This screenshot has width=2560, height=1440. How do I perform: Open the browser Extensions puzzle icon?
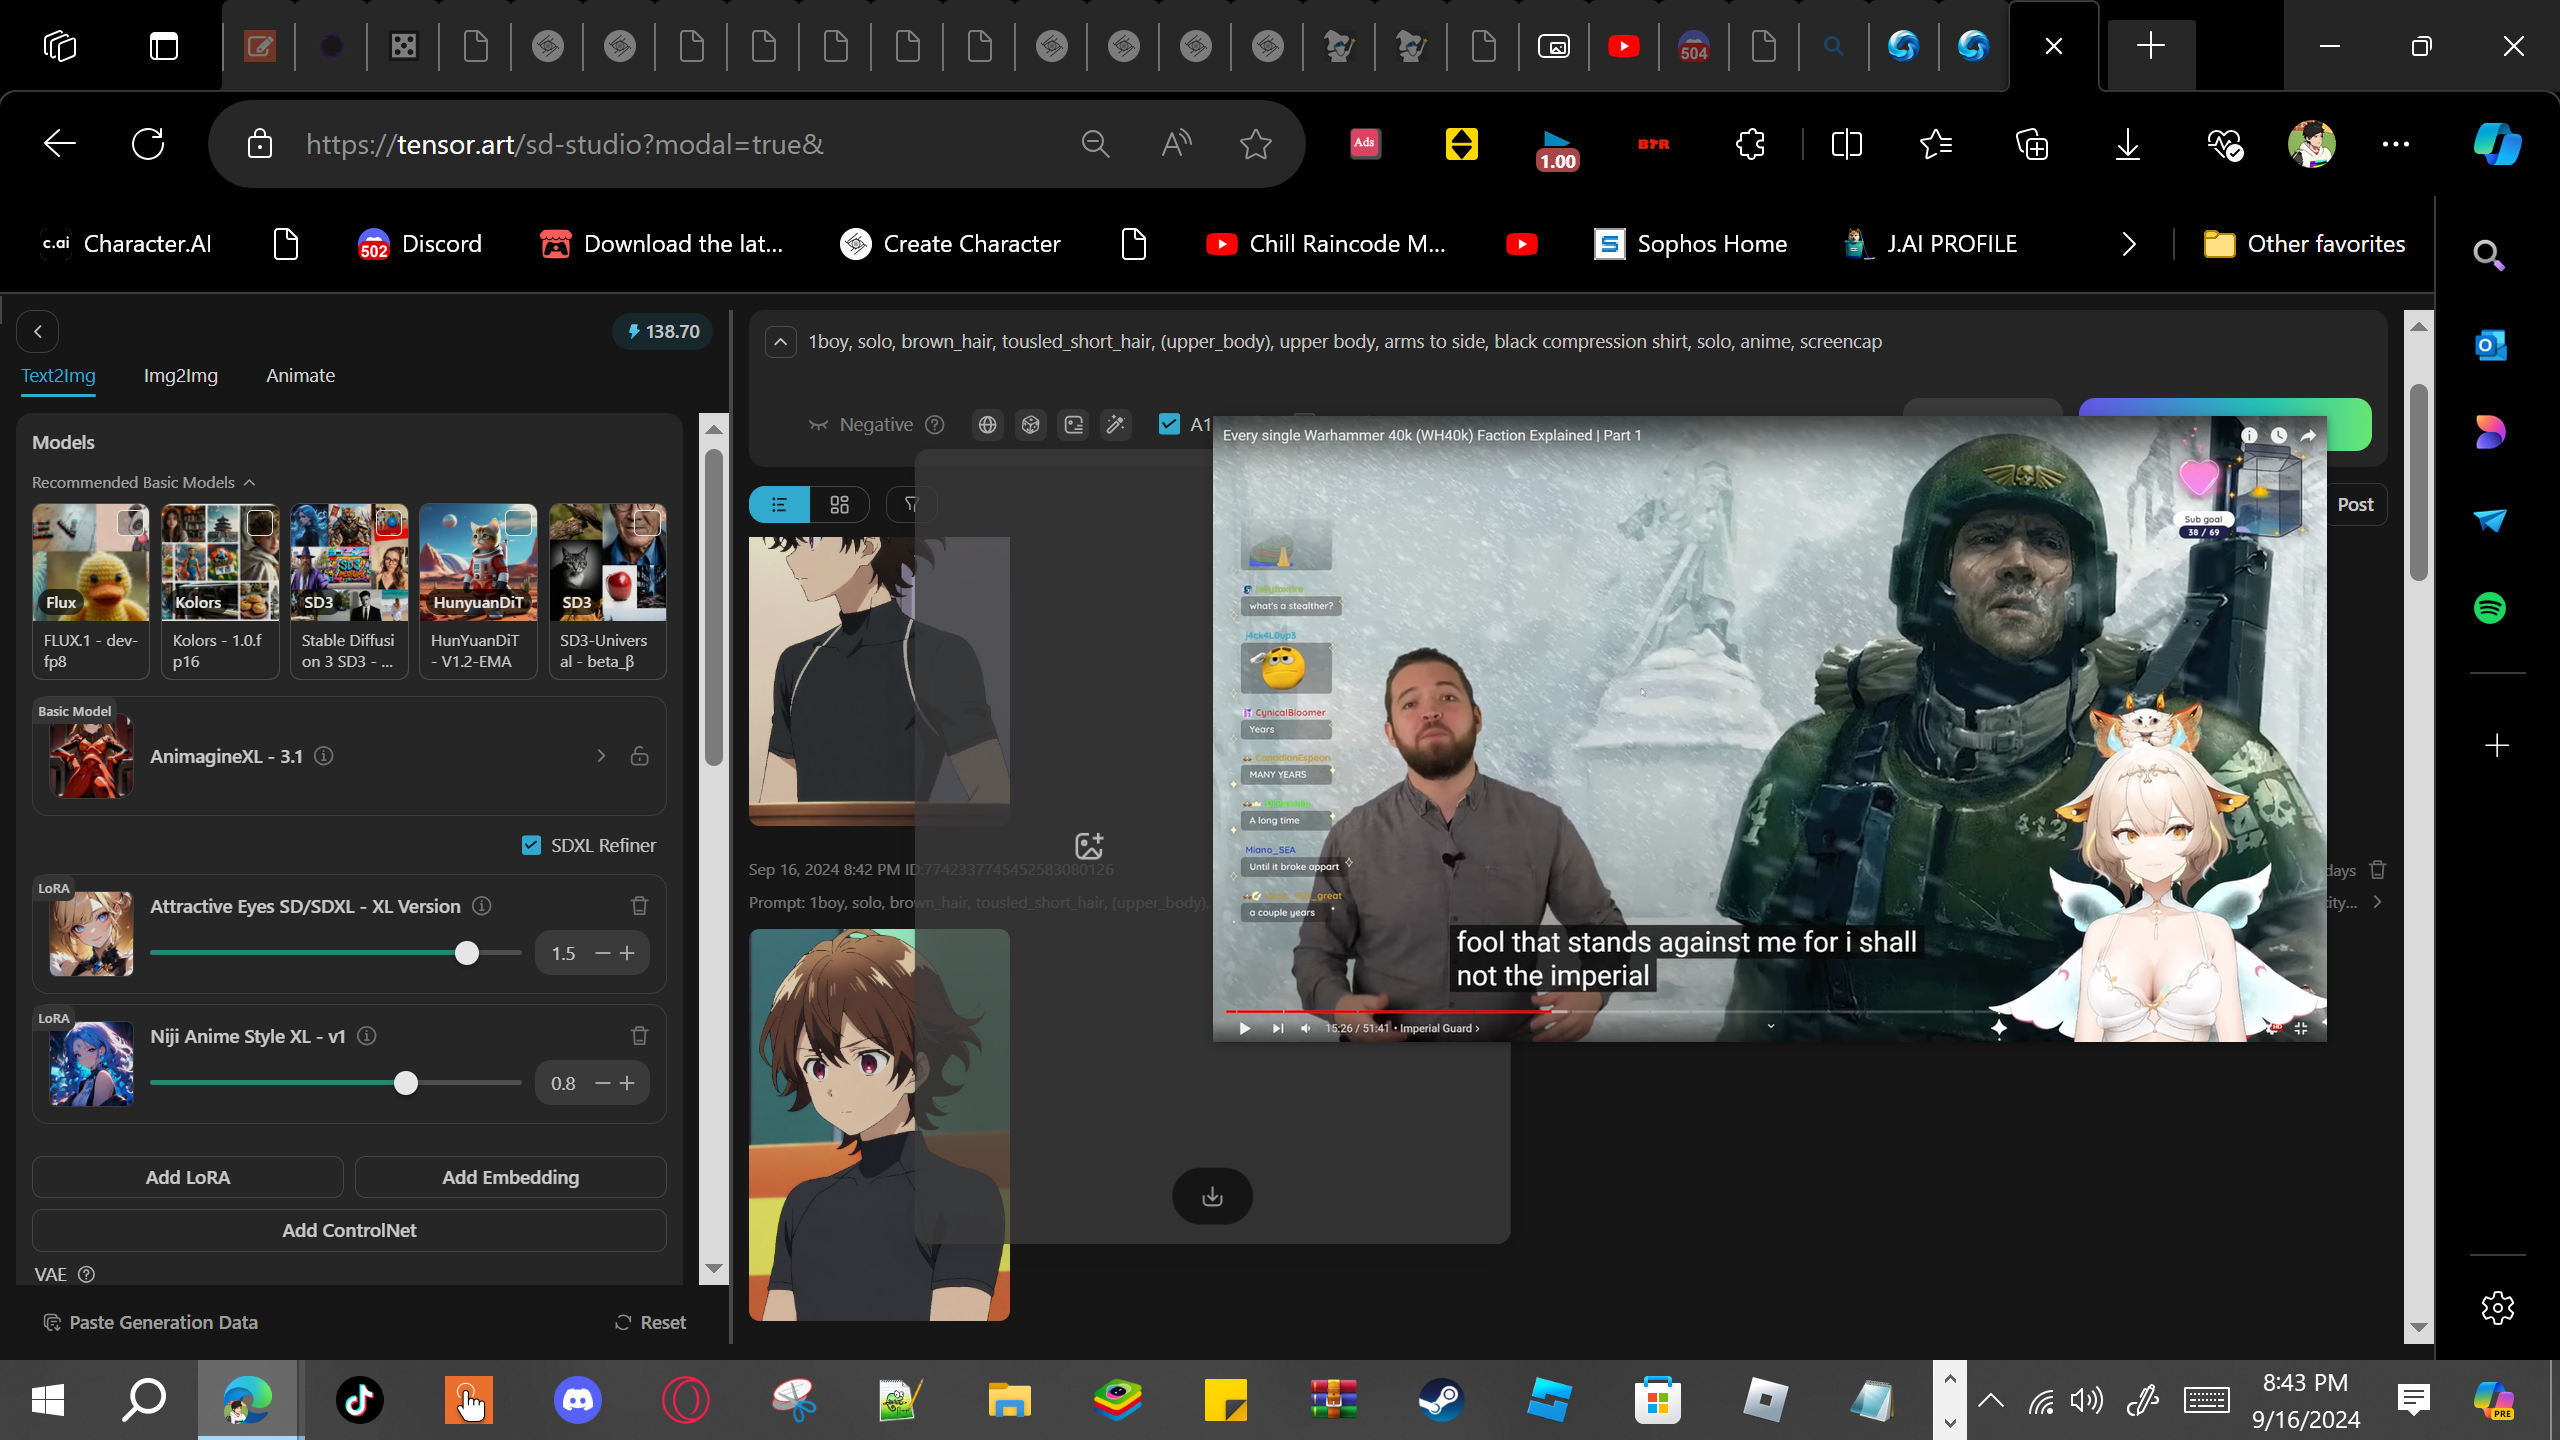(1750, 144)
